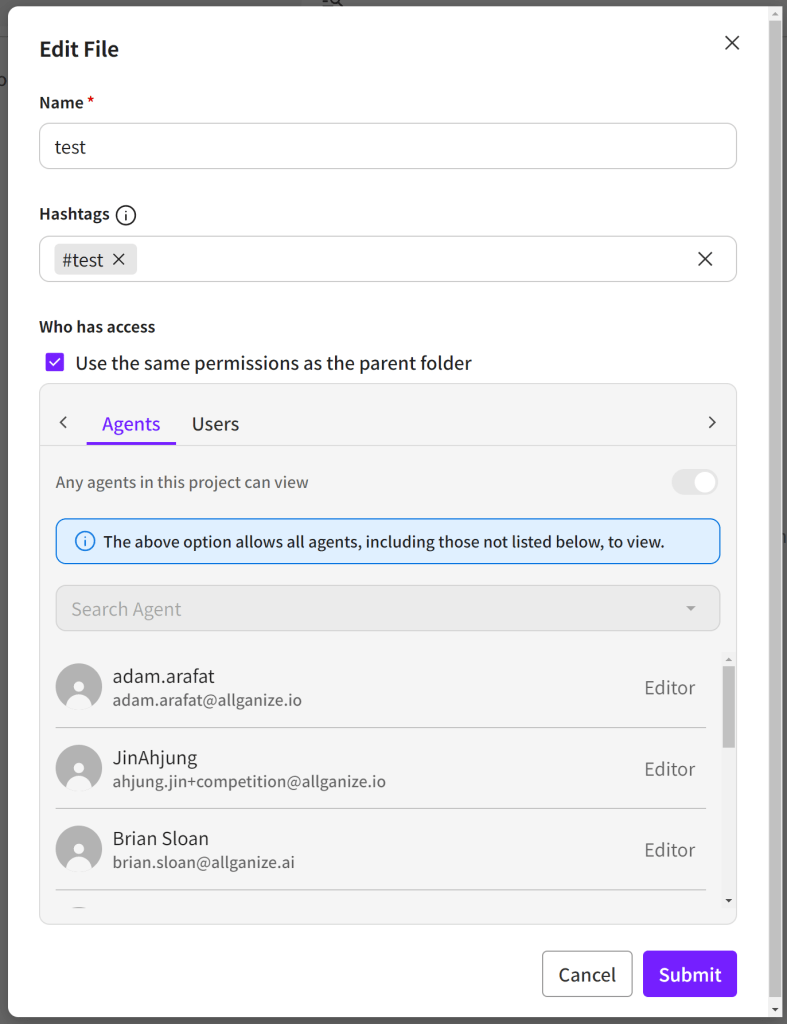Clear all hashtags with the field X icon

point(705,258)
